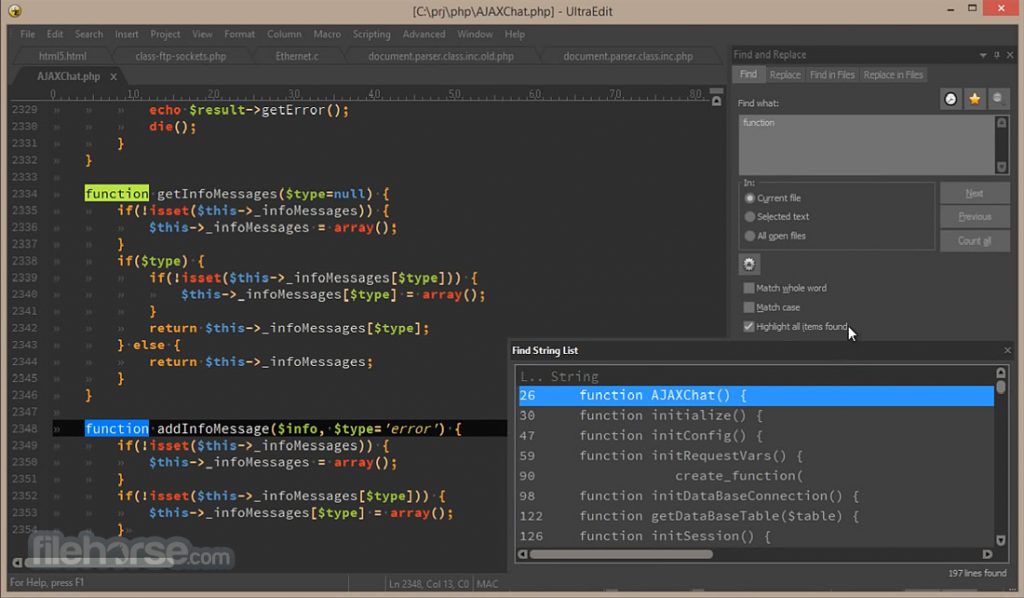This screenshot has height=598, width=1024.
Task: Click the Count all button
Action: click(x=974, y=241)
